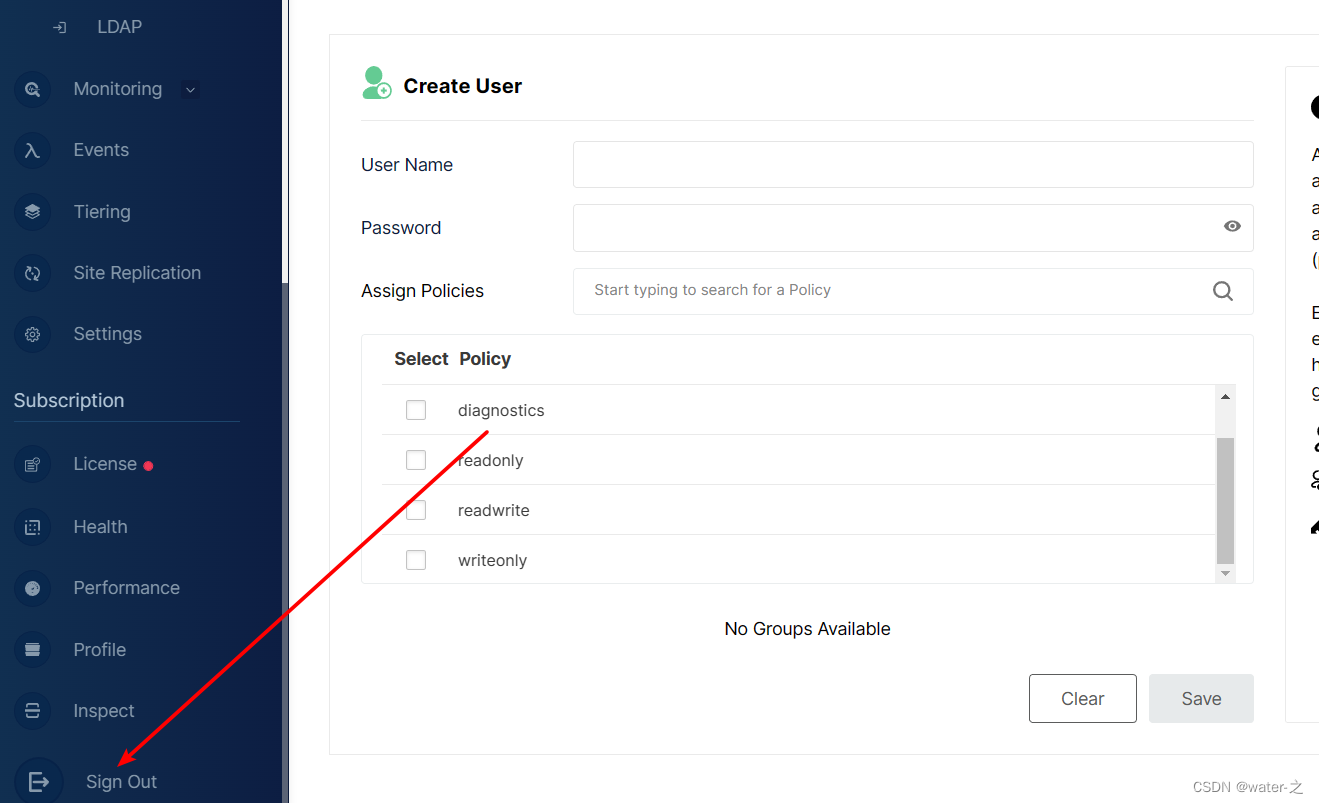Click the Monitoring magnifier icon
Image resolution: width=1319 pixels, height=803 pixels.
[x=32, y=89]
